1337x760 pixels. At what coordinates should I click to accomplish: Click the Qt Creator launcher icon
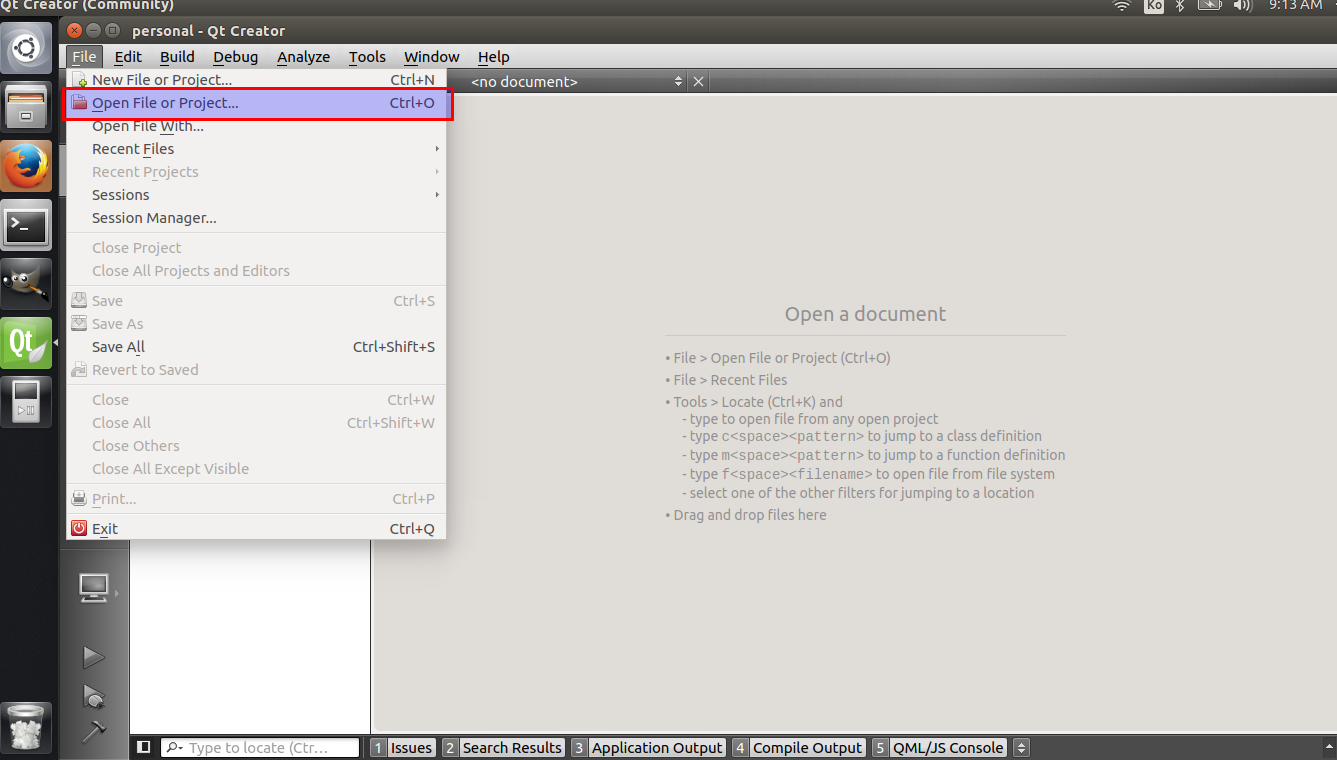26,343
